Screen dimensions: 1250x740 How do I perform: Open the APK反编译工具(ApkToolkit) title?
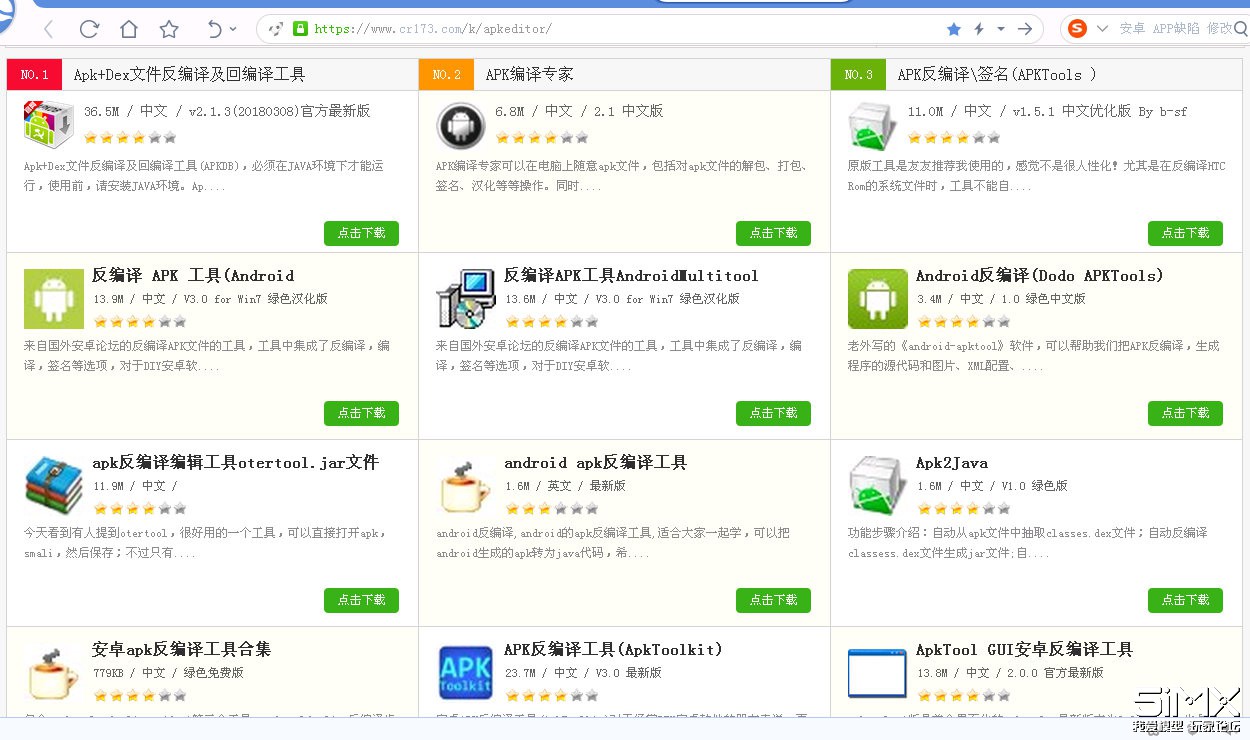[x=613, y=650]
